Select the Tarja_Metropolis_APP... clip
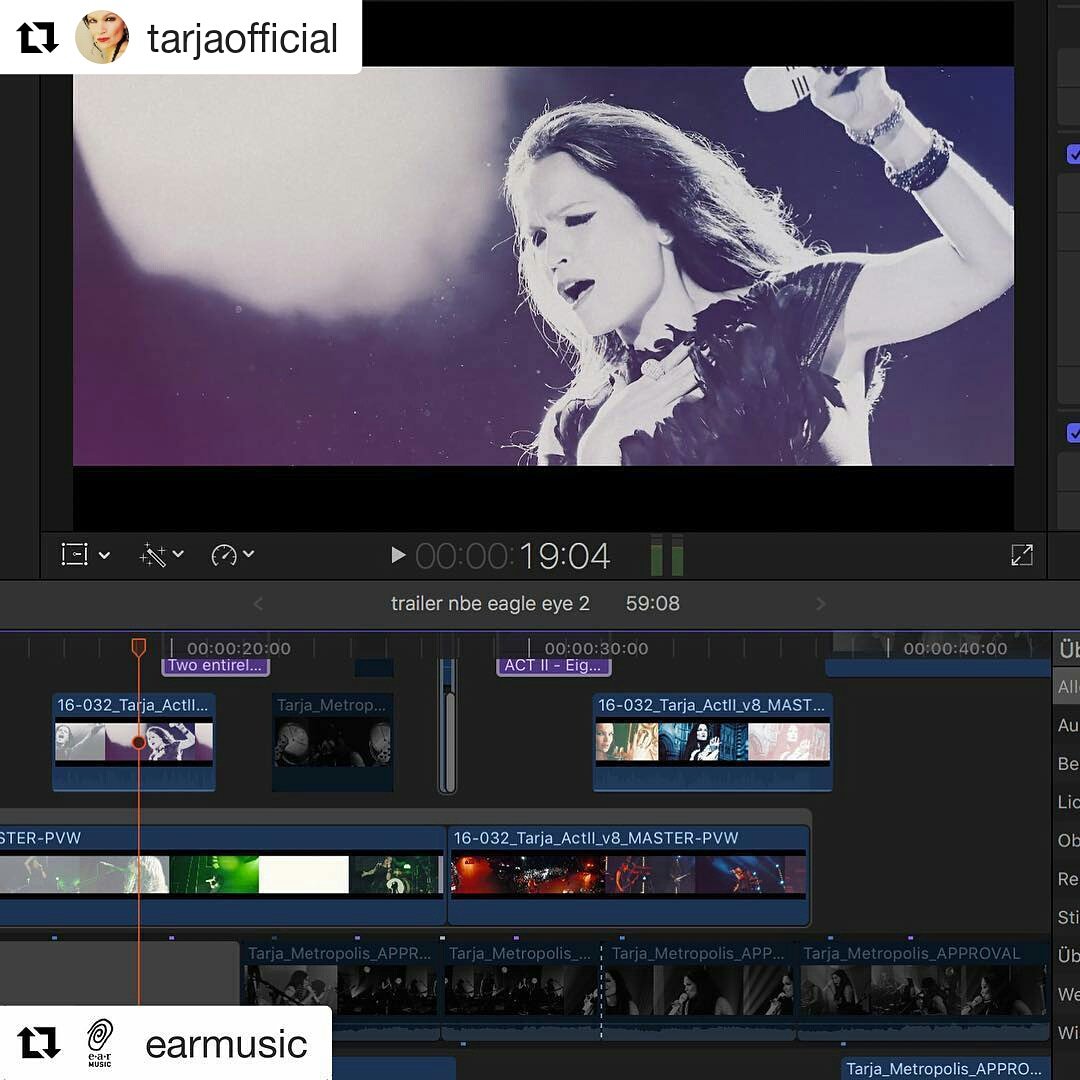The height and width of the screenshot is (1080, 1080). tap(700, 990)
